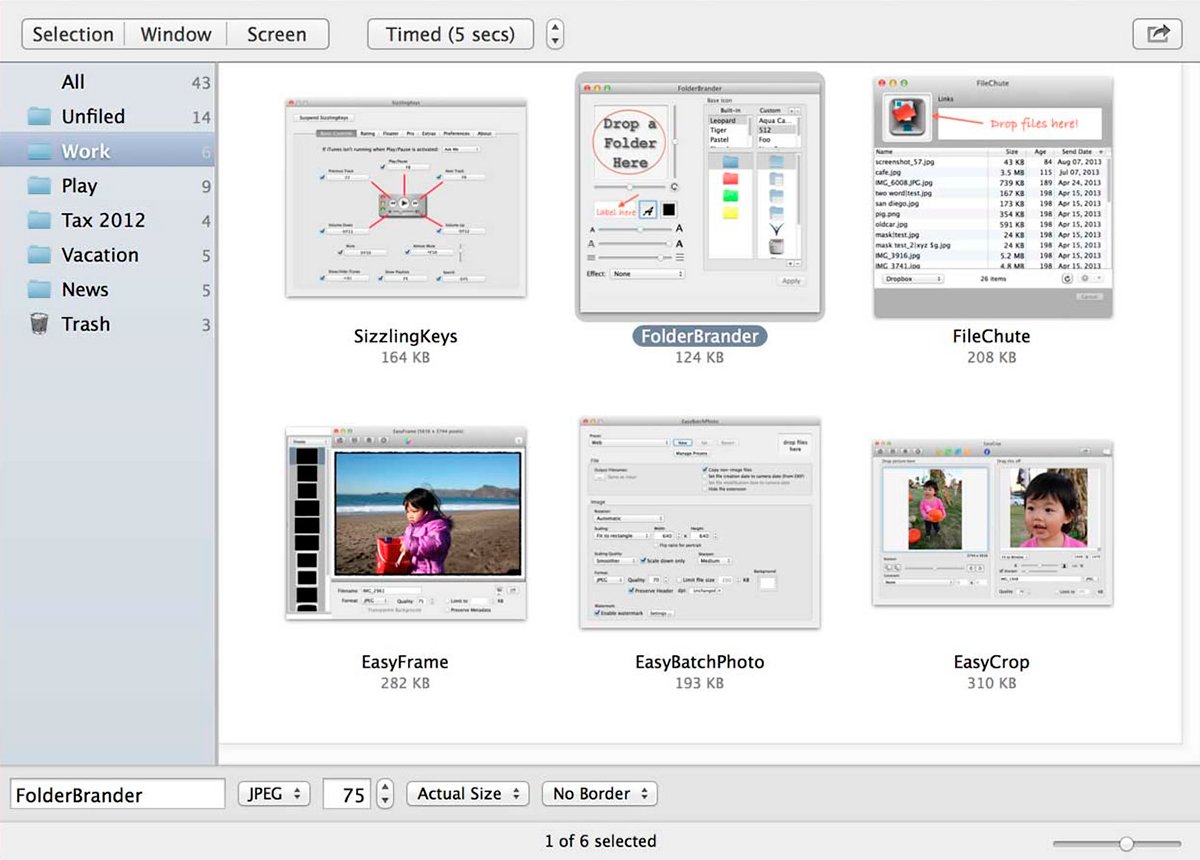Show All screenshots in sidebar

coord(73,82)
